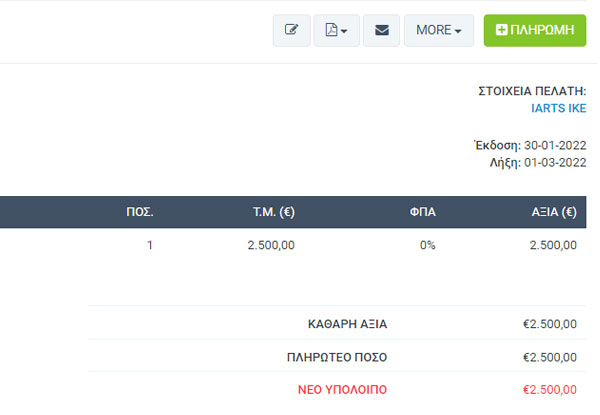
Task: Open the PDF export dropdown
Action: pyautogui.click(x=336, y=30)
